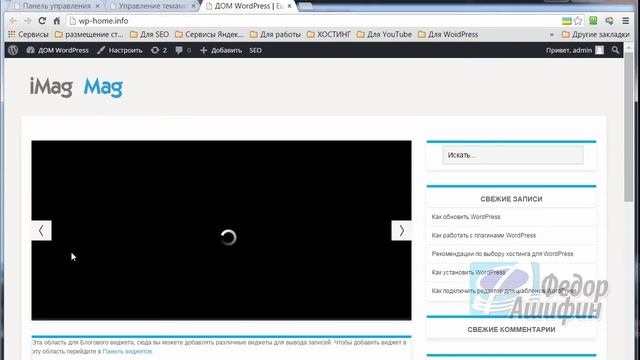Reload the page with refresh icon

tap(42, 21)
